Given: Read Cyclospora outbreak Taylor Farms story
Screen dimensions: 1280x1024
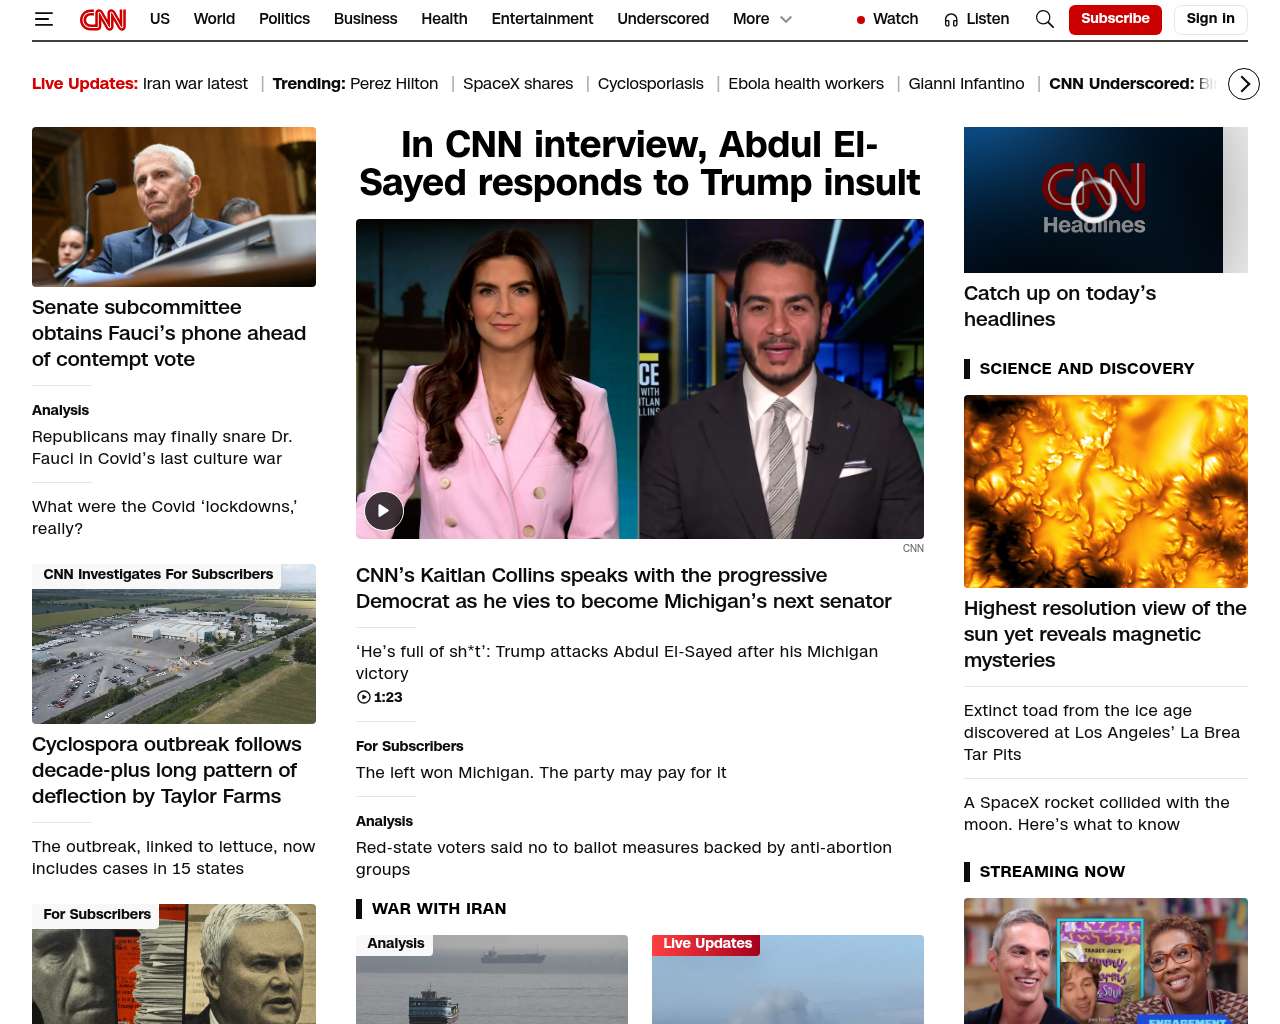Looking at the screenshot, I should pyautogui.click(x=167, y=770).
